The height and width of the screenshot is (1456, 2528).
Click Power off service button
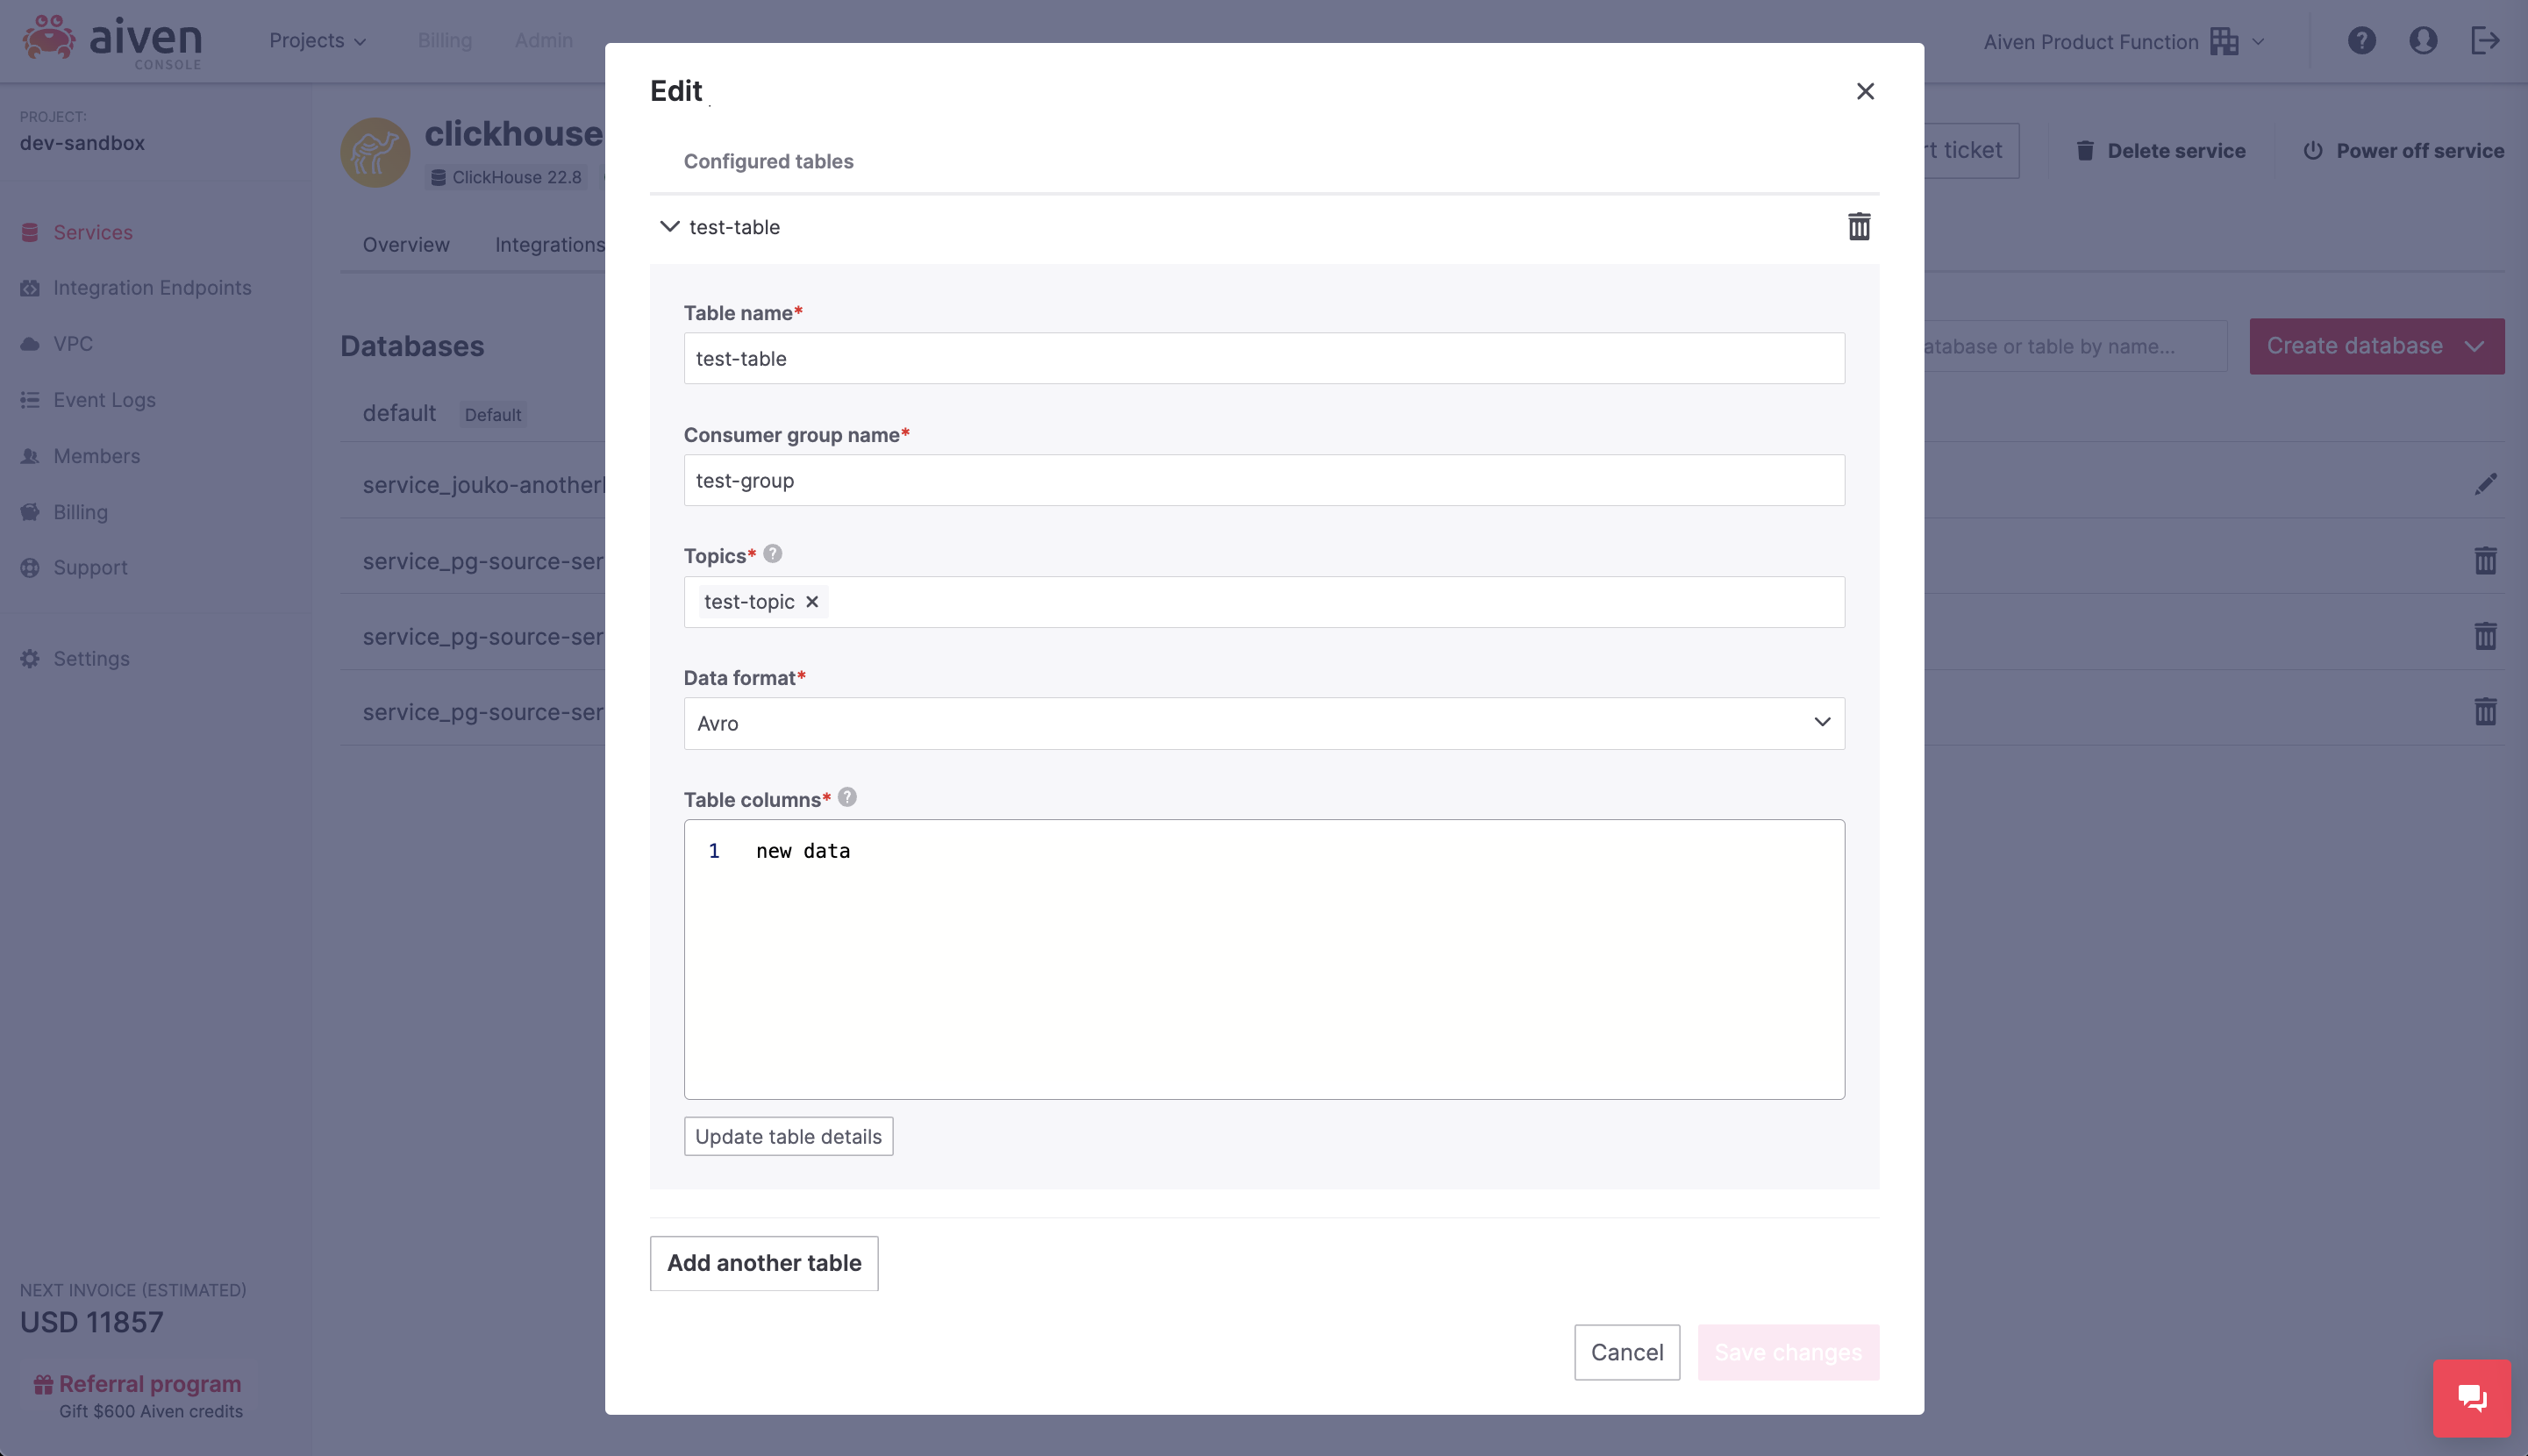coord(2403,151)
